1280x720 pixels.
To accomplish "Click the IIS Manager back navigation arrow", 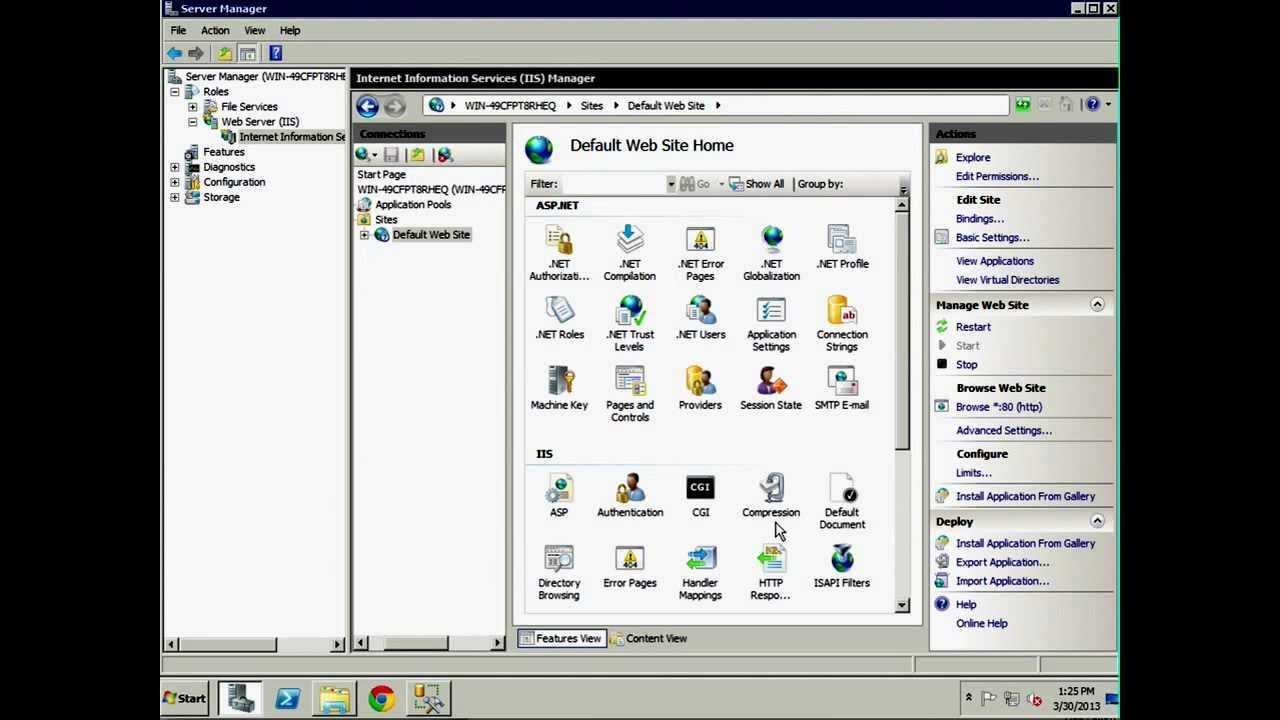I will [x=367, y=106].
